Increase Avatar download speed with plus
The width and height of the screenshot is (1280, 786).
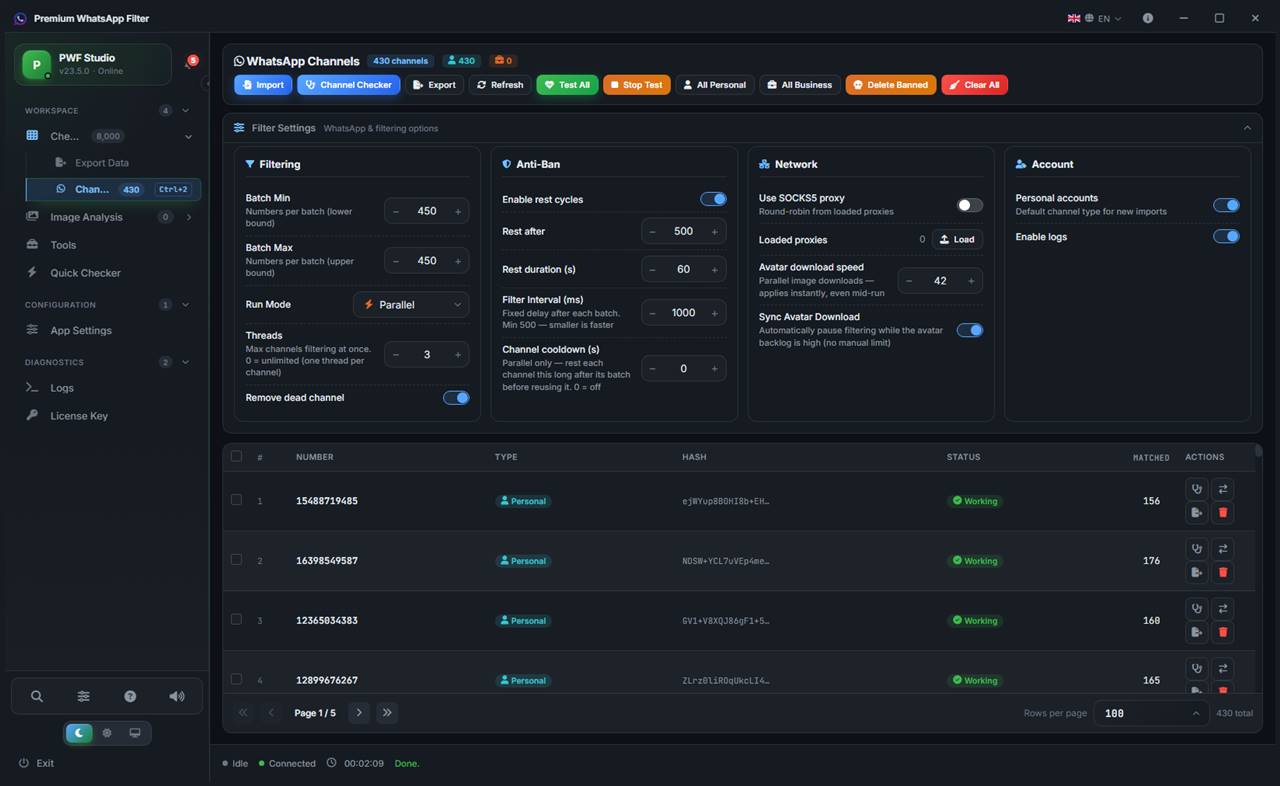tap(971, 281)
